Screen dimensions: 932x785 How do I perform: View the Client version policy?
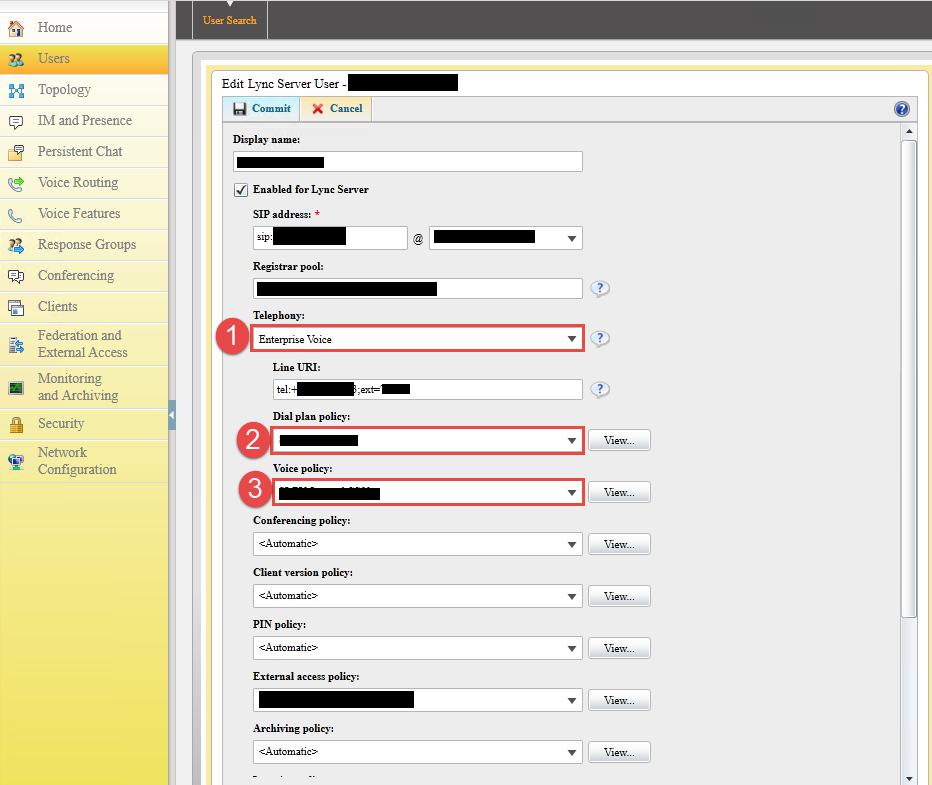619,597
